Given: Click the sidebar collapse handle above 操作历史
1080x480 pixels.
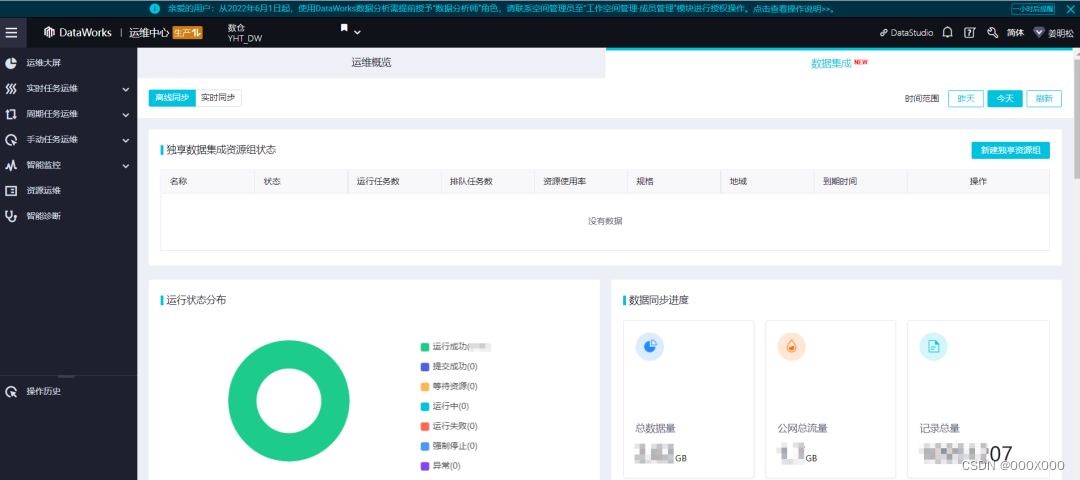Looking at the screenshot, I should tap(67, 376).
